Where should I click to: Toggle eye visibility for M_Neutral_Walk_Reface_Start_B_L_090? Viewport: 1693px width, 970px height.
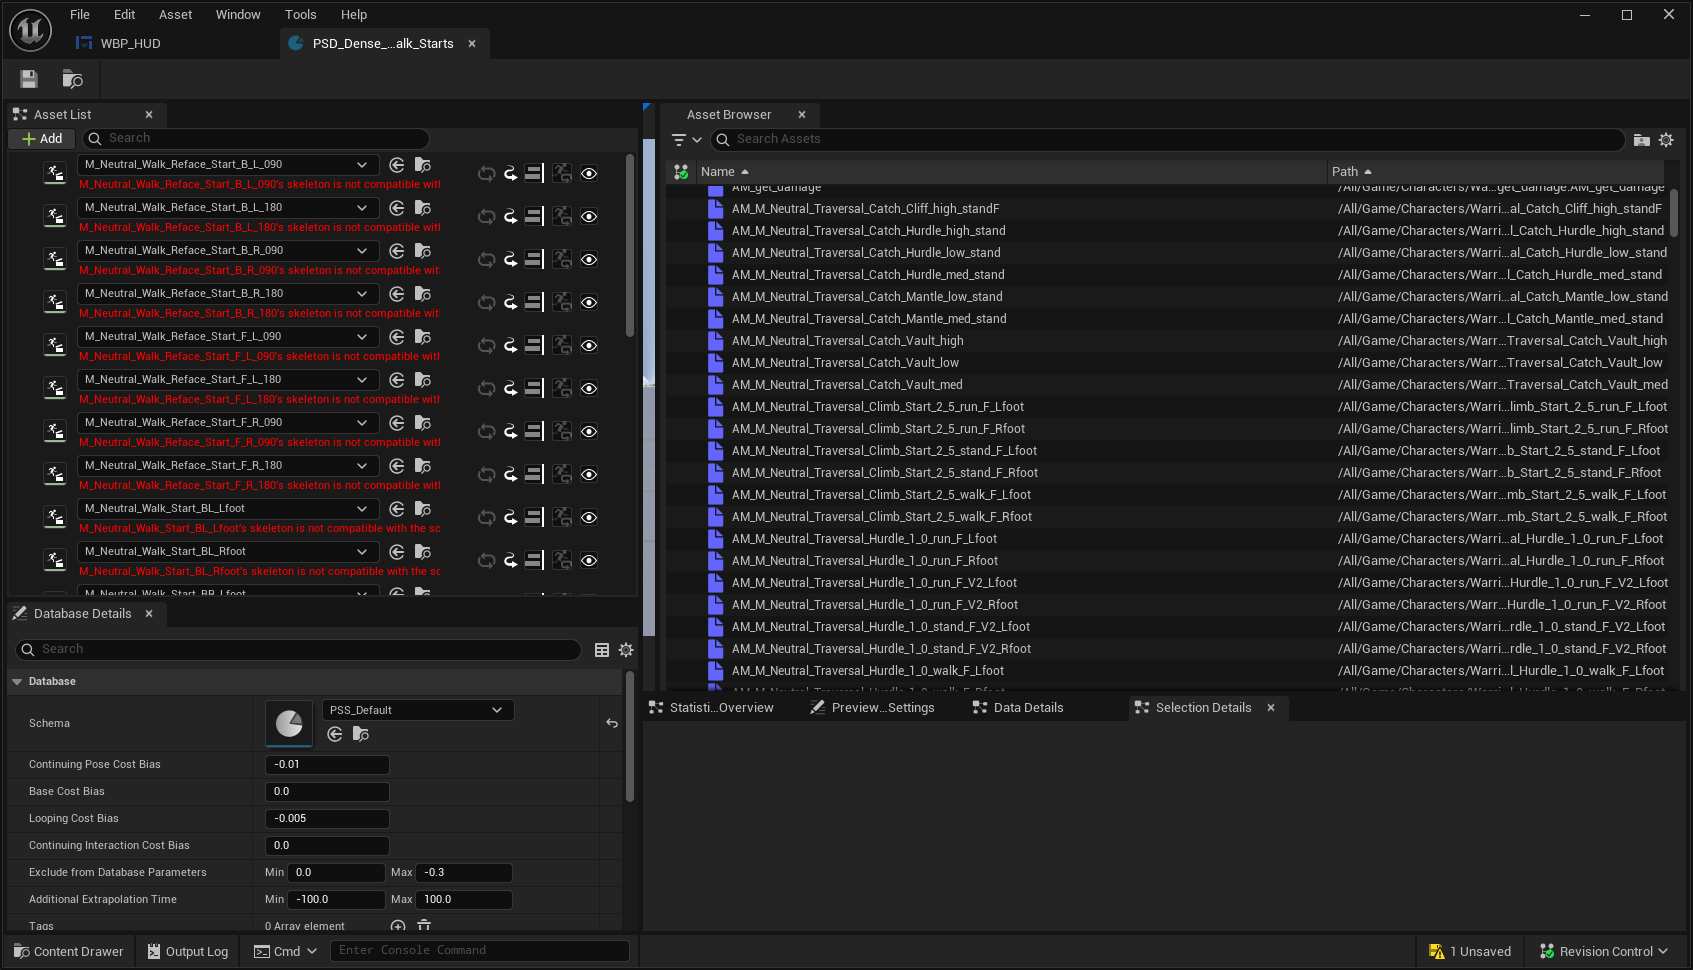(x=589, y=173)
